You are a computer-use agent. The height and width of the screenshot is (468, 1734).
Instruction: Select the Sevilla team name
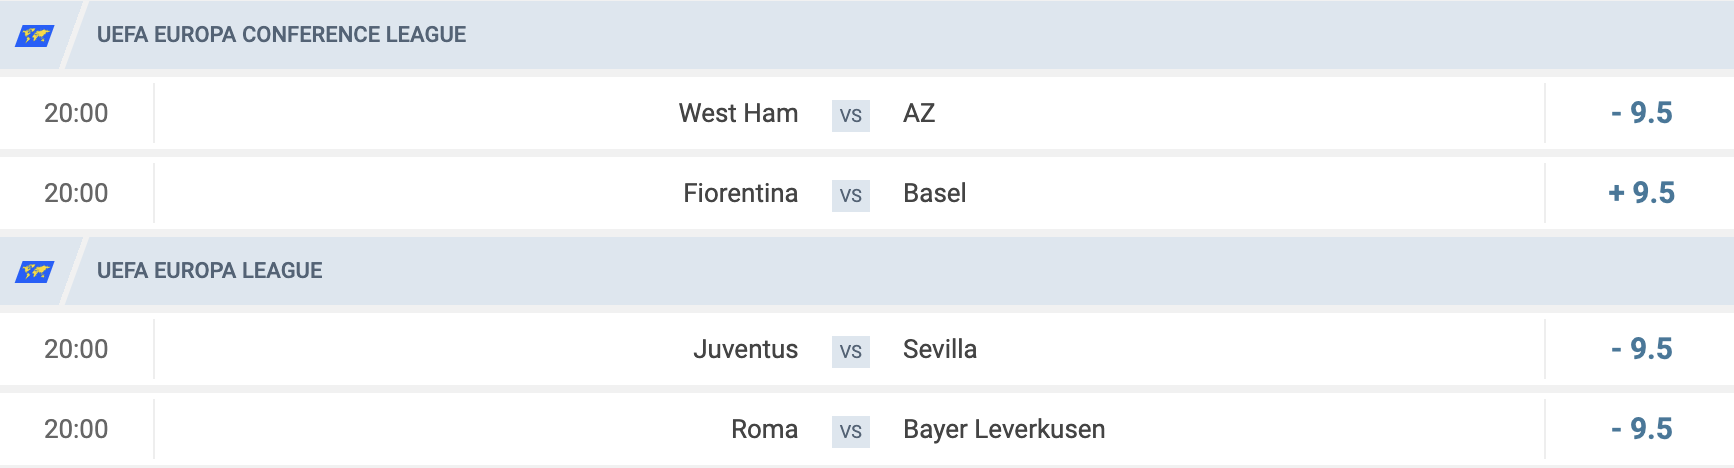click(940, 349)
